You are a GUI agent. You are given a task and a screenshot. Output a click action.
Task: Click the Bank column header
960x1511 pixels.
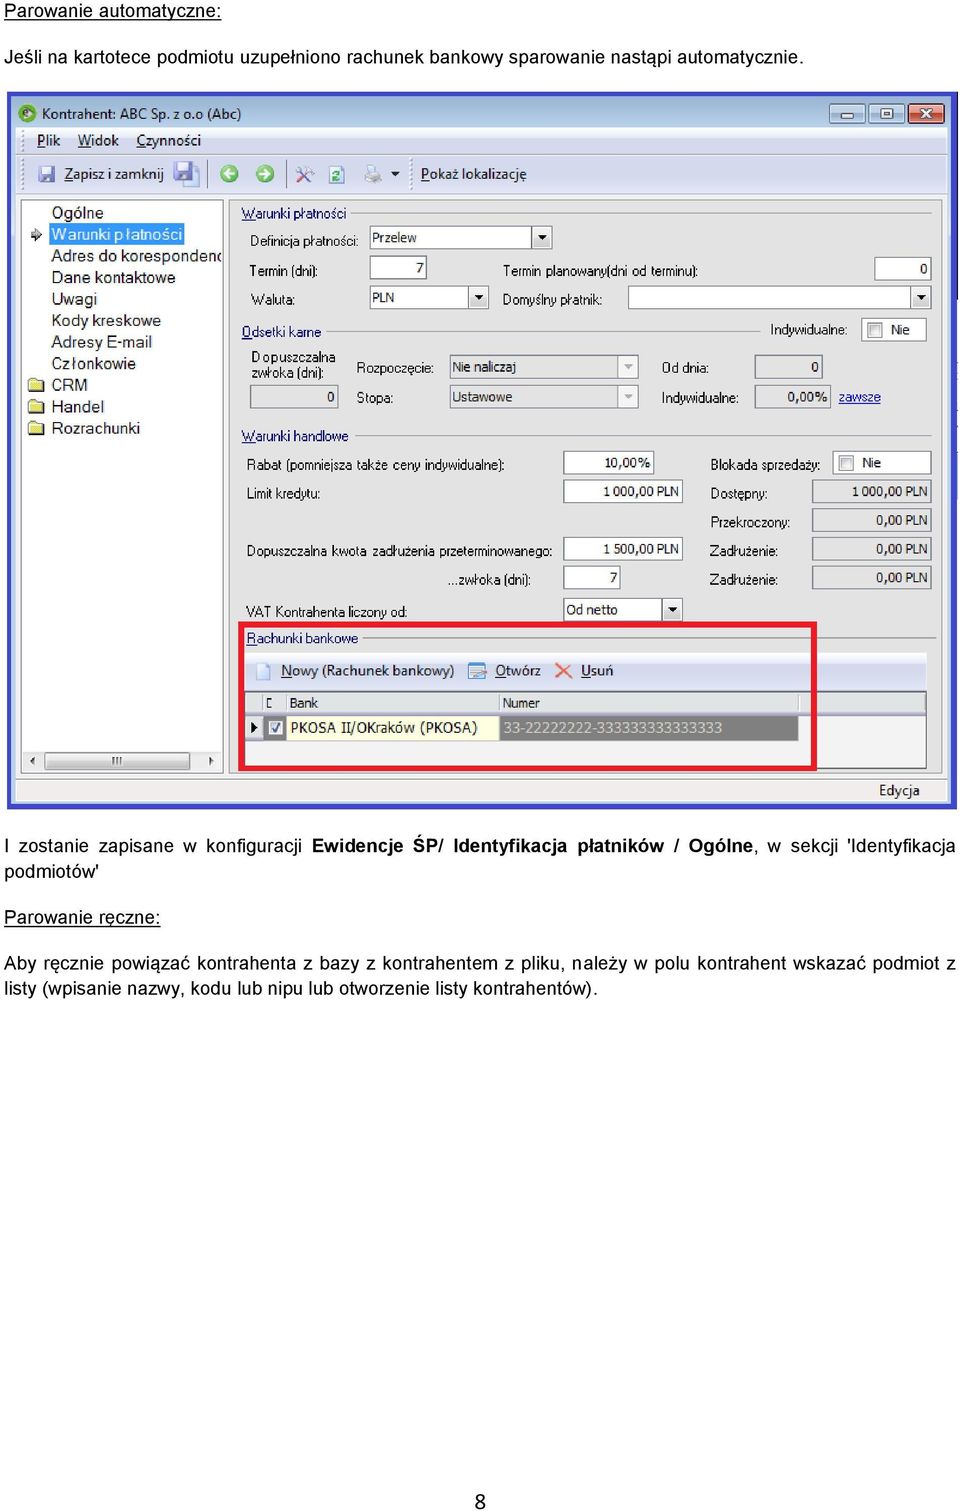(x=392, y=703)
